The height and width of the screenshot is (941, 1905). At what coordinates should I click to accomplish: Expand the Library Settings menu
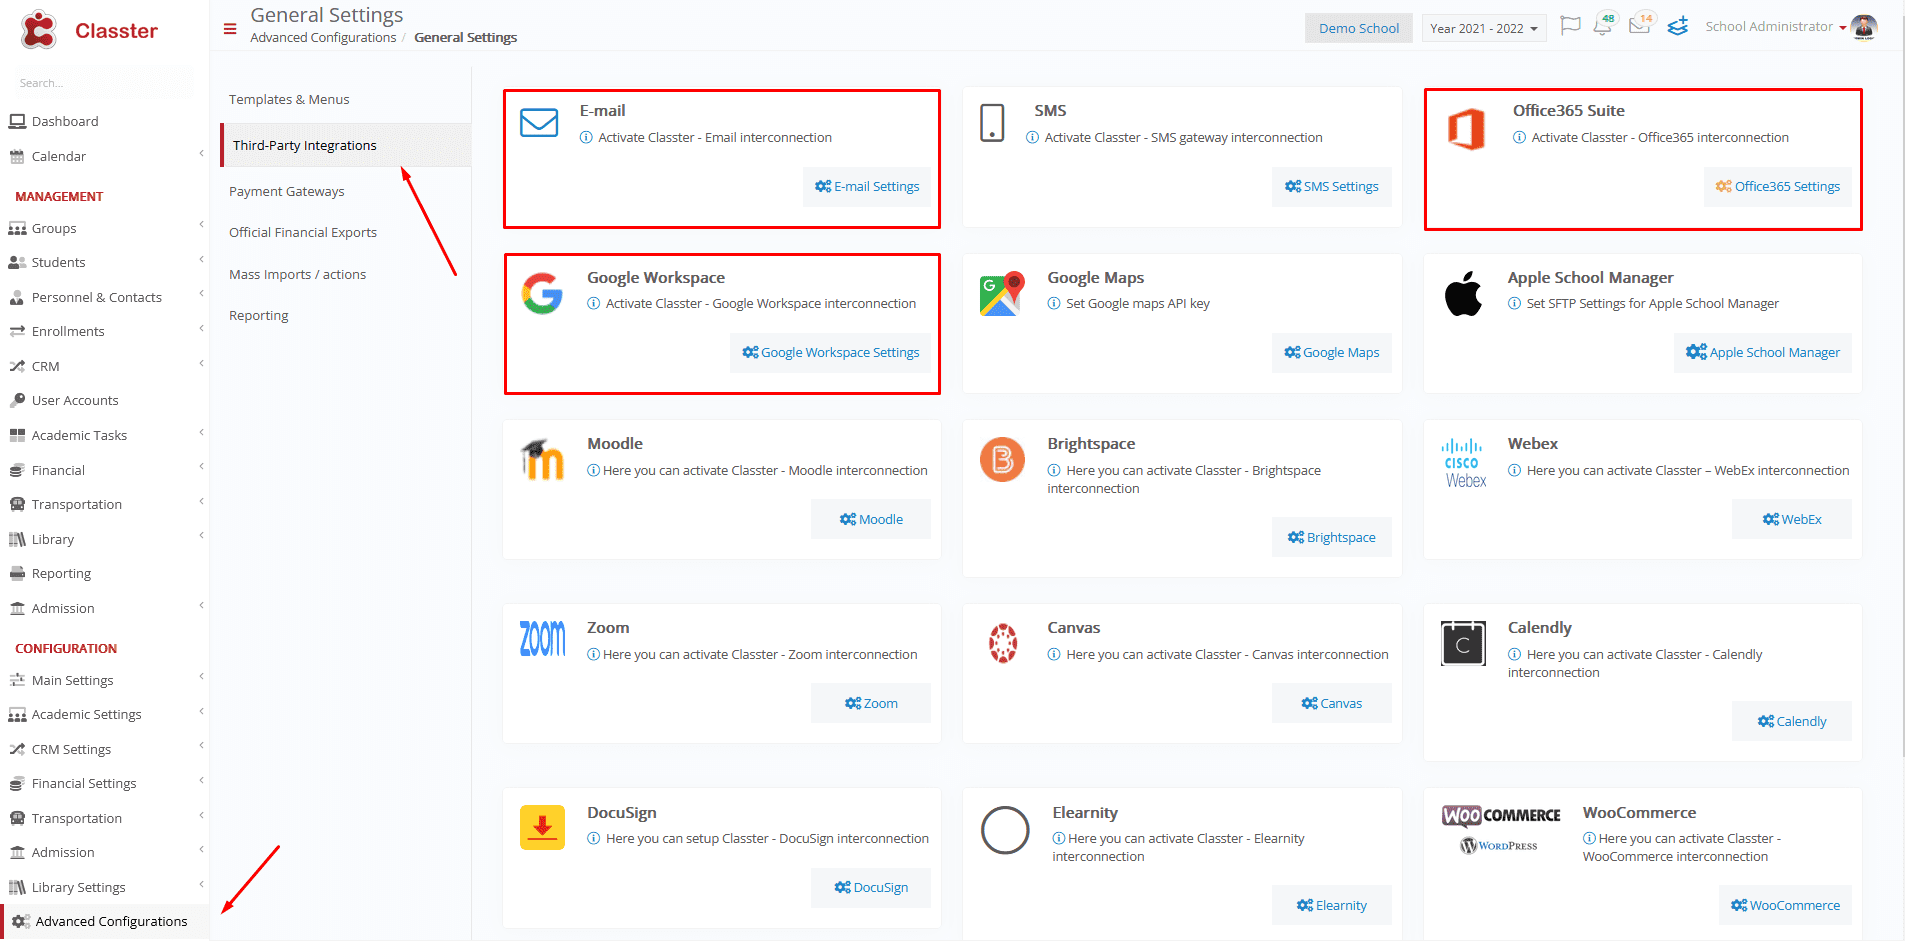tap(104, 887)
